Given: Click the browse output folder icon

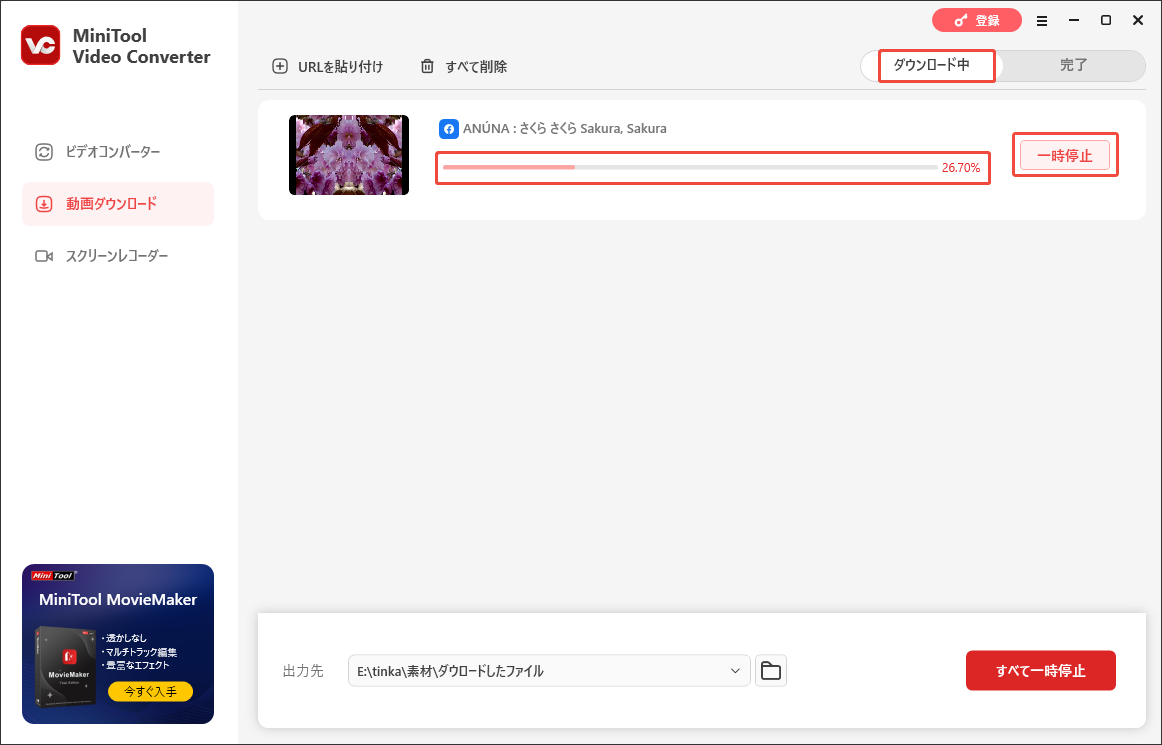Looking at the screenshot, I should point(771,671).
